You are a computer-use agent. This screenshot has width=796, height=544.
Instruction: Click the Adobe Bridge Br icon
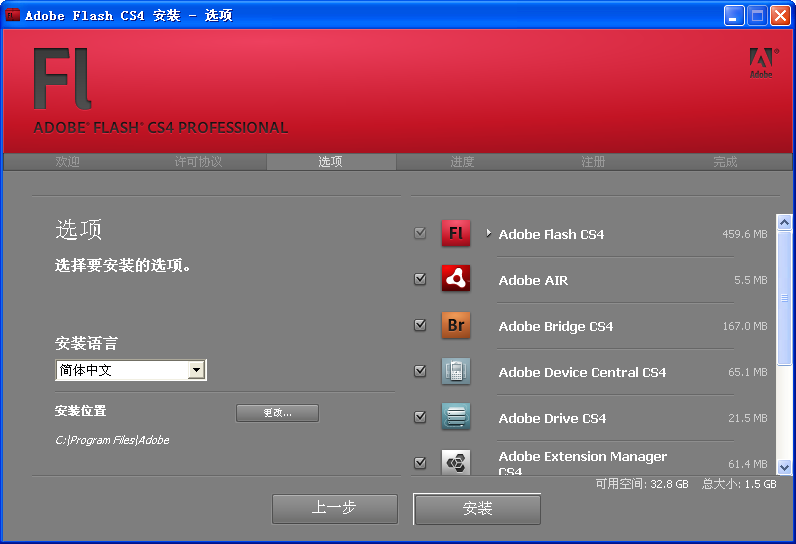click(455, 325)
